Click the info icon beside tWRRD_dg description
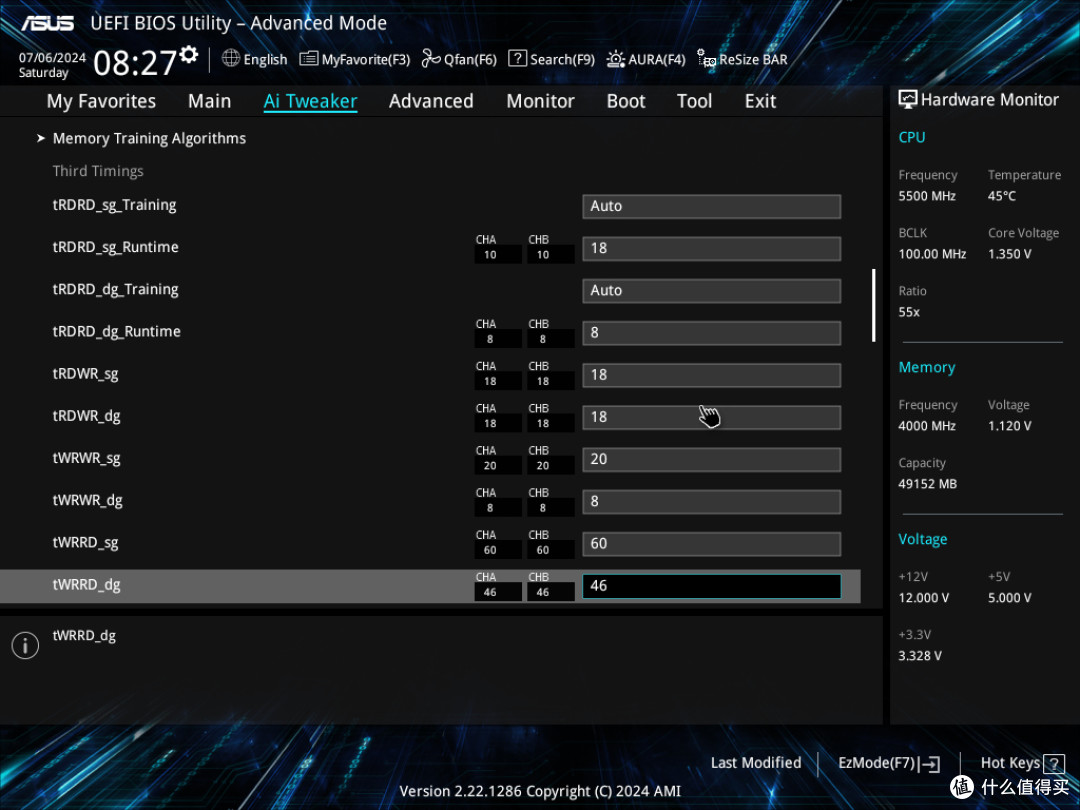Image resolution: width=1080 pixels, height=810 pixels. (x=25, y=645)
